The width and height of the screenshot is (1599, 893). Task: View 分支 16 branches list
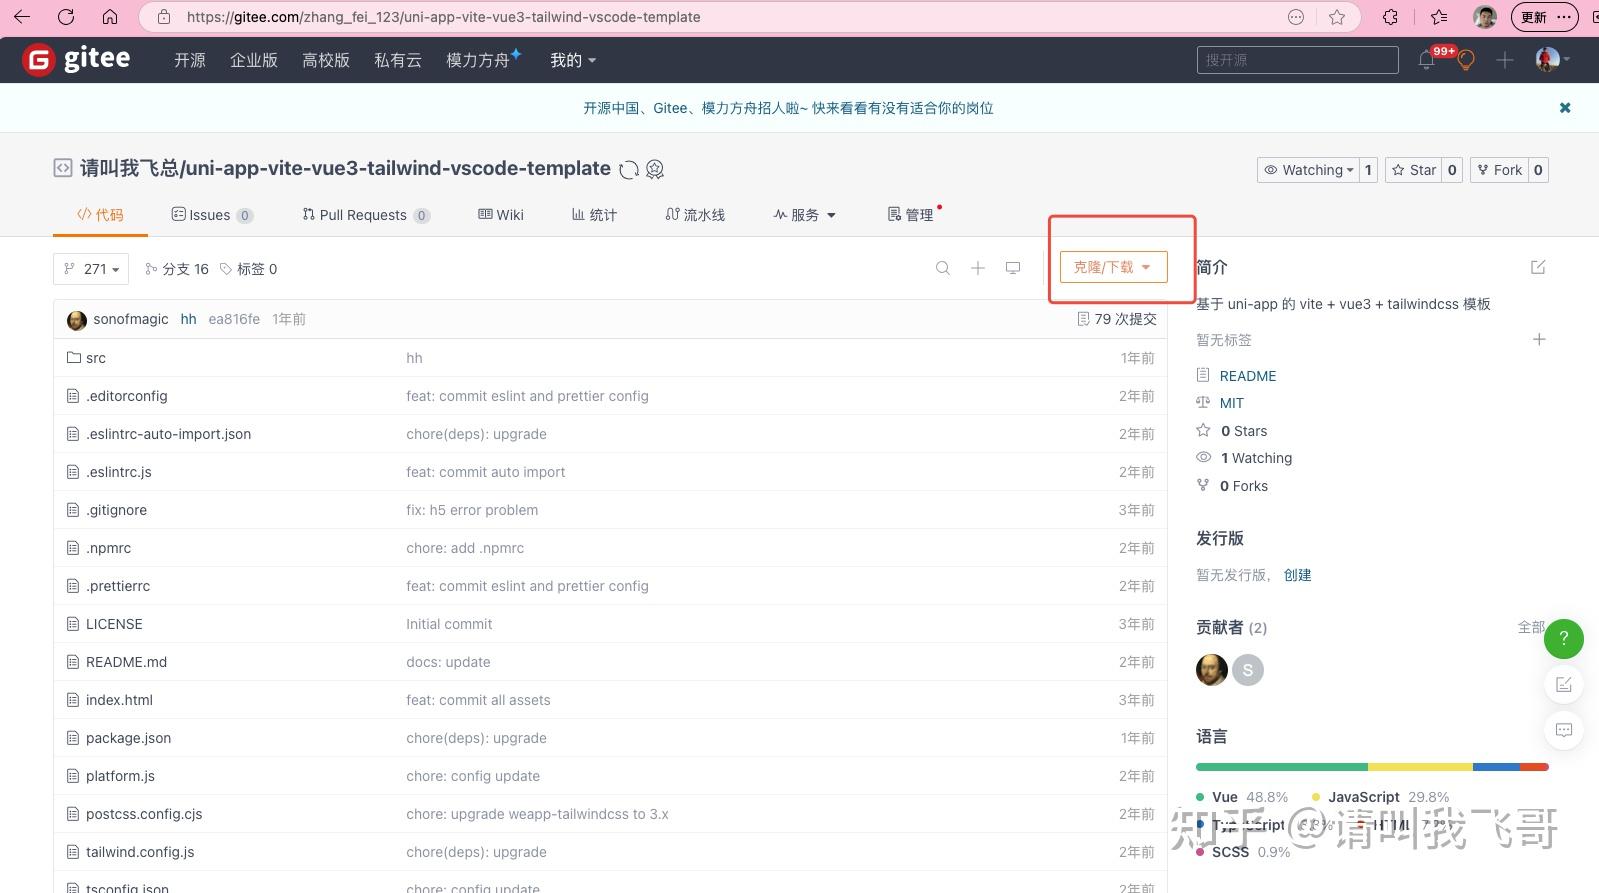click(177, 269)
